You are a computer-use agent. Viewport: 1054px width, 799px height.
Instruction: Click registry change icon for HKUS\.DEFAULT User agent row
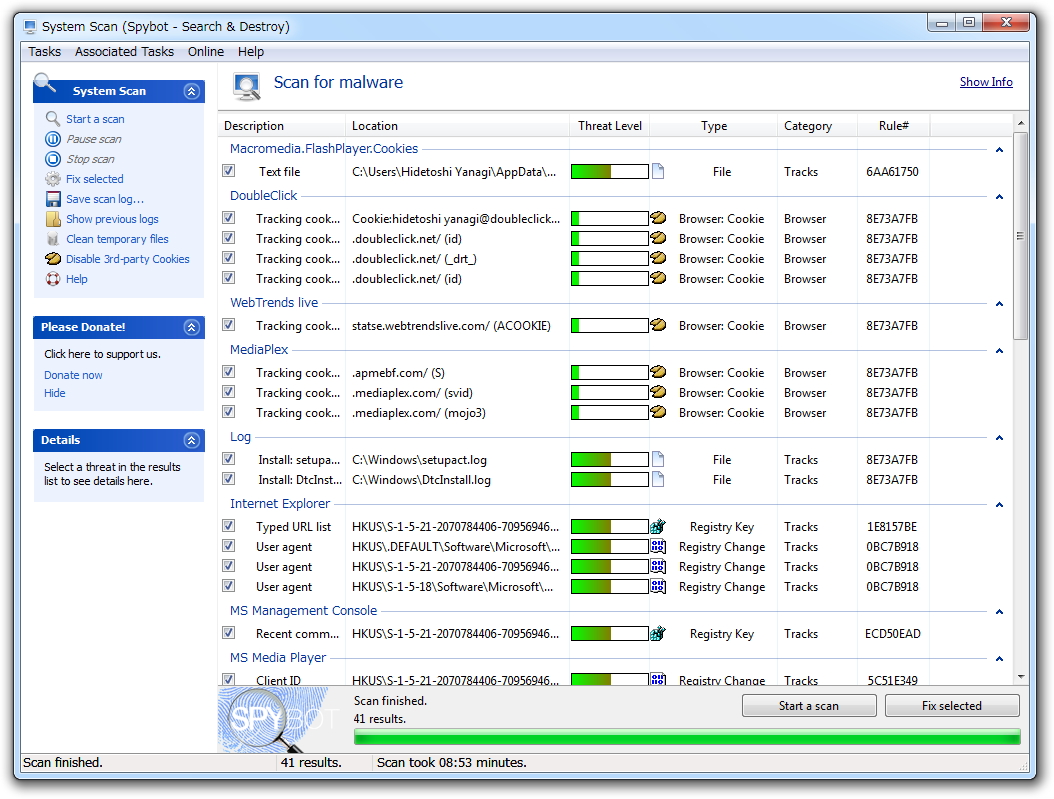click(x=658, y=546)
